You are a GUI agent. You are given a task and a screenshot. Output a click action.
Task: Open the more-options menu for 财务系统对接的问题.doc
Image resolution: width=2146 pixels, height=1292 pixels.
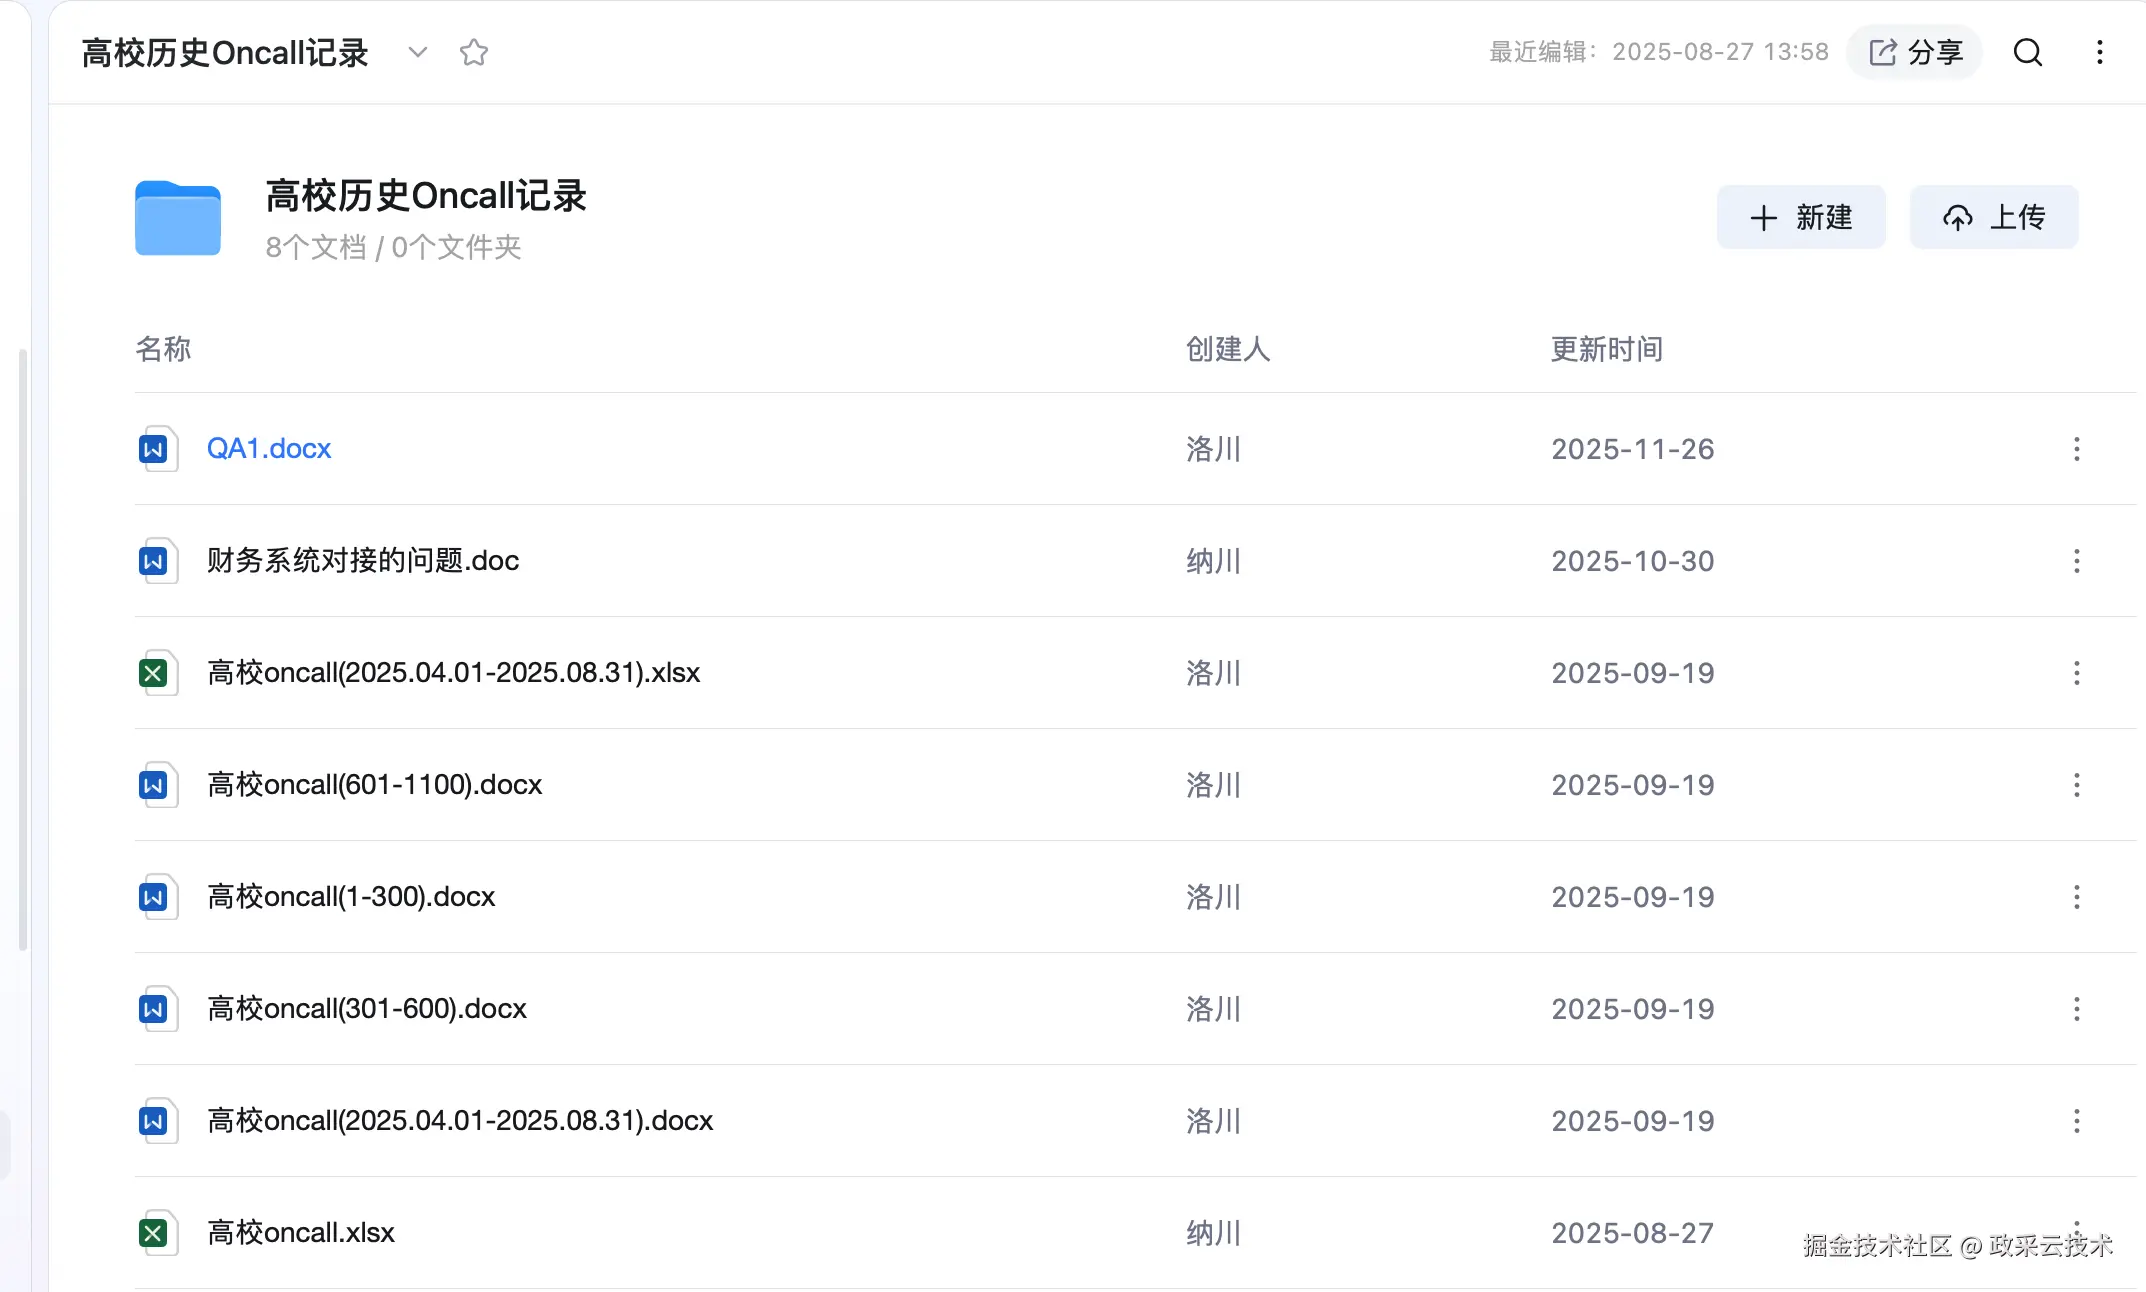coord(2077,561)
